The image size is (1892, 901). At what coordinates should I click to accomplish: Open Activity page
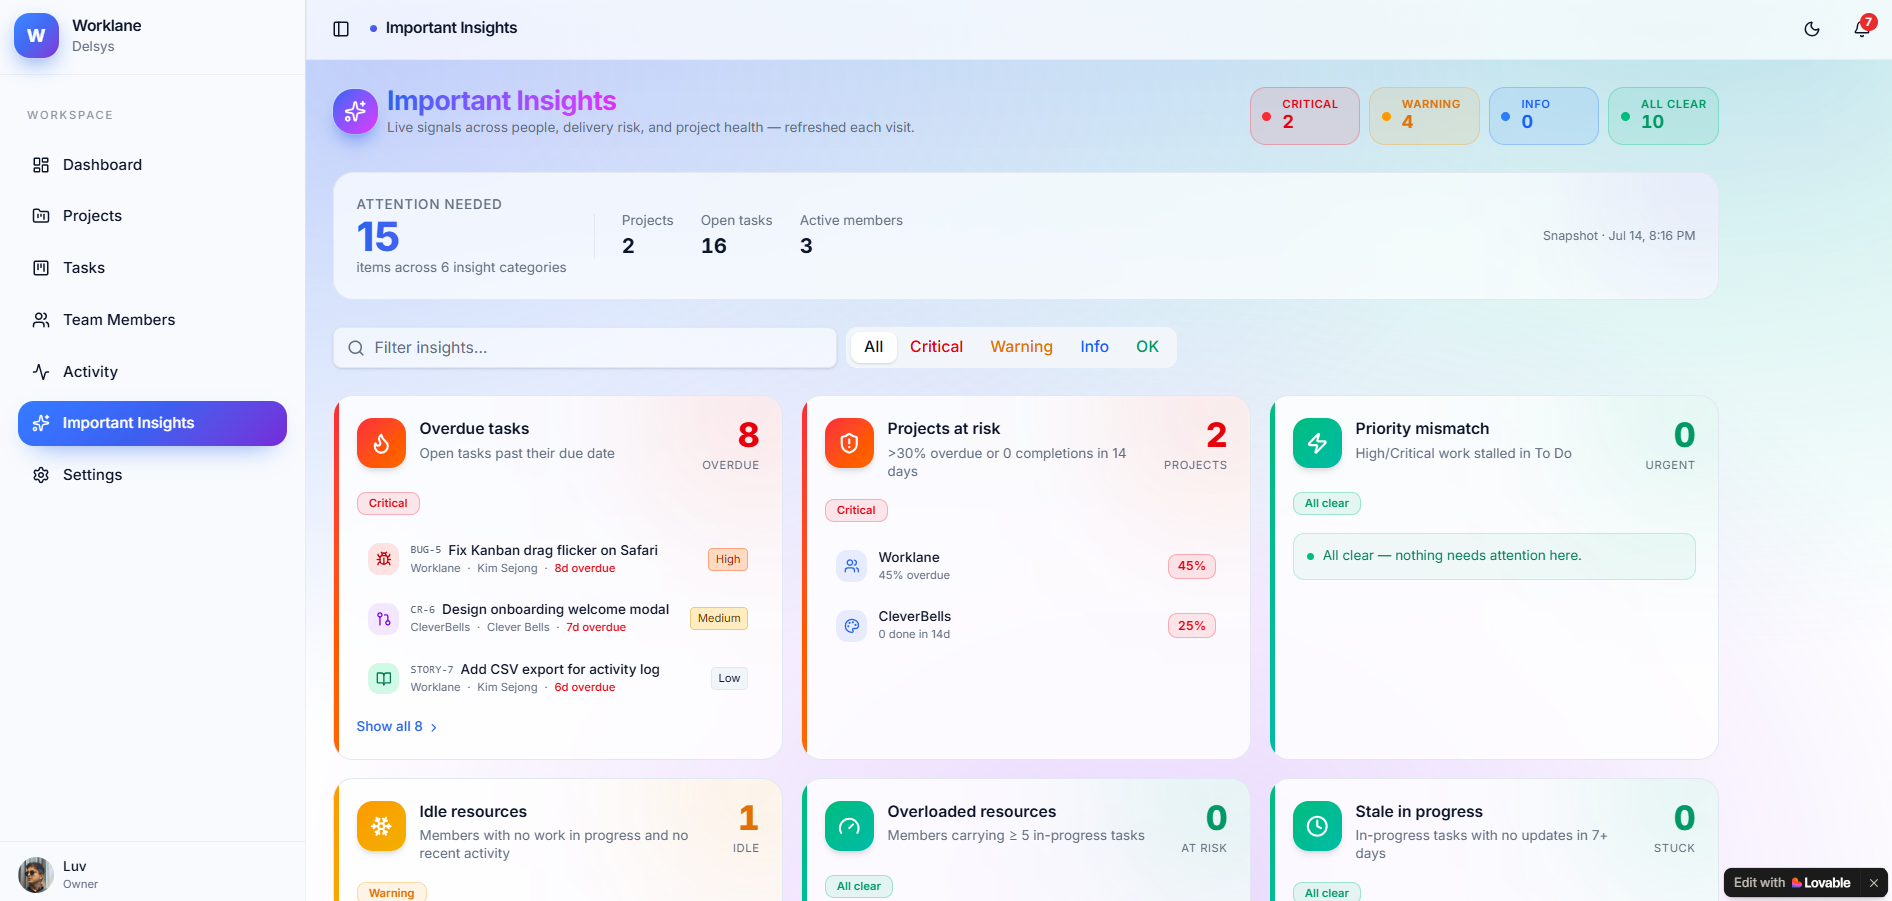coord(152,372)
